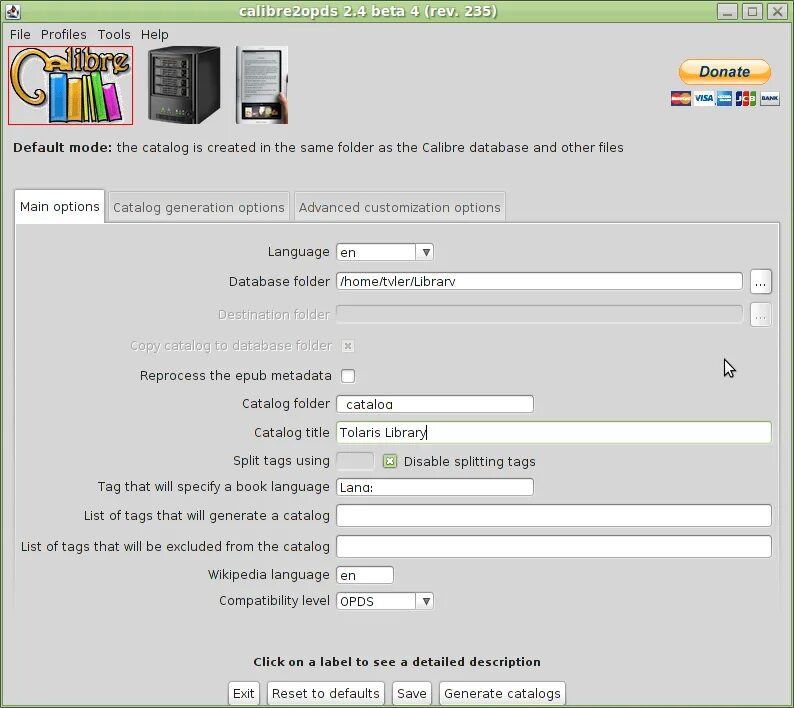794x708 pixels.
Task: Open Advanced customization options tab
Action: coord(400,207)
